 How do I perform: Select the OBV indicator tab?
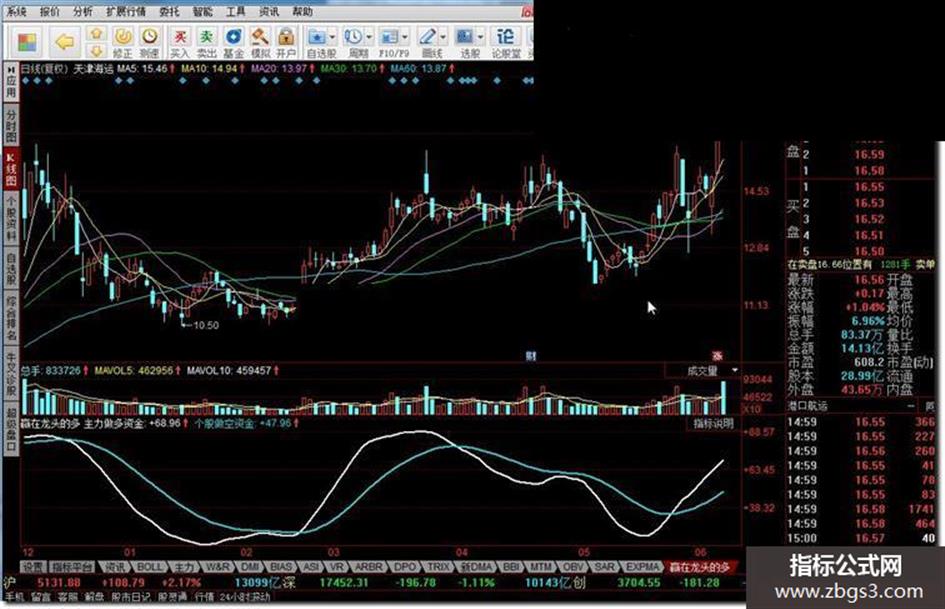click(573, 567)
